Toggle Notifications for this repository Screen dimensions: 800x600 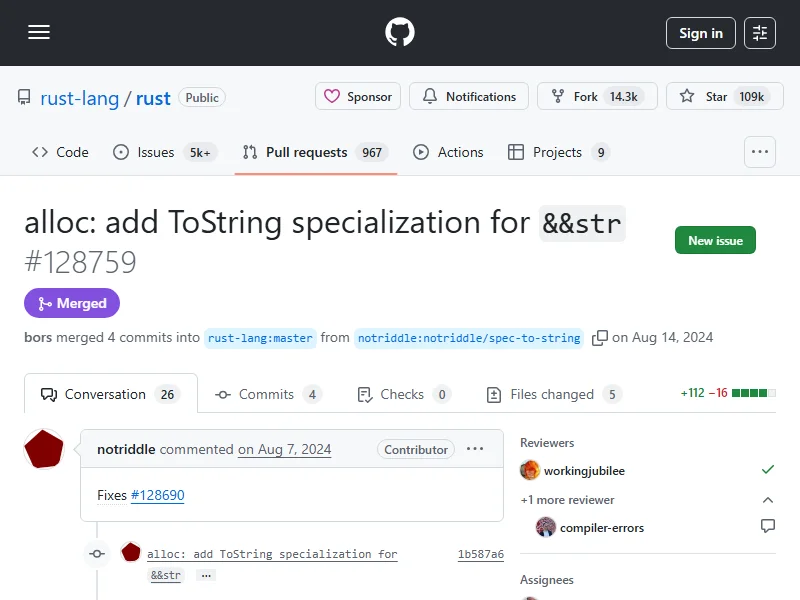tap(469, 97)
